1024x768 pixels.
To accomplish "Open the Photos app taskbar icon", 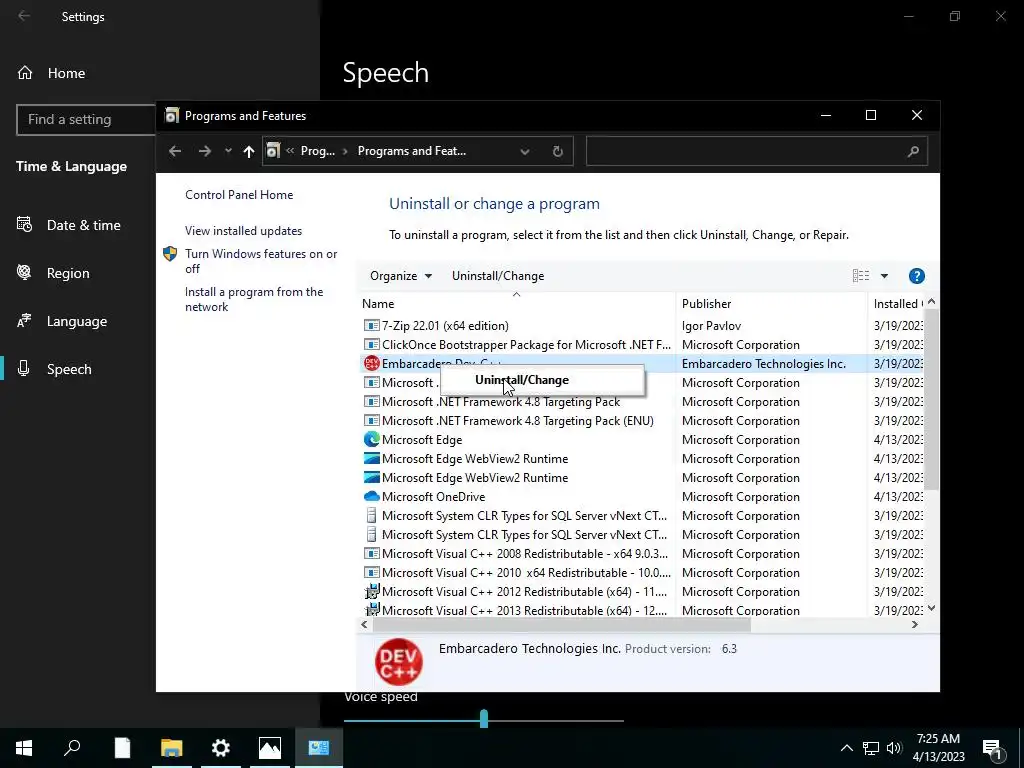I will point(270,748).
